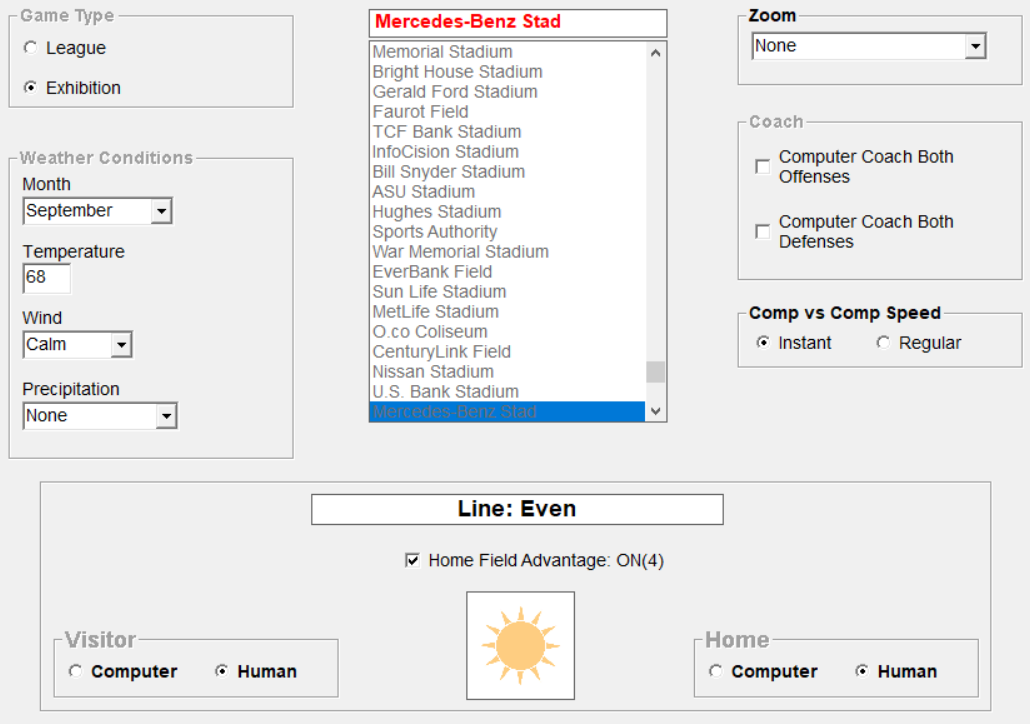Viewport: 1030px width, 724px height.
Task: Choose Faurot Field in stadium list
Action: (420, 112)
